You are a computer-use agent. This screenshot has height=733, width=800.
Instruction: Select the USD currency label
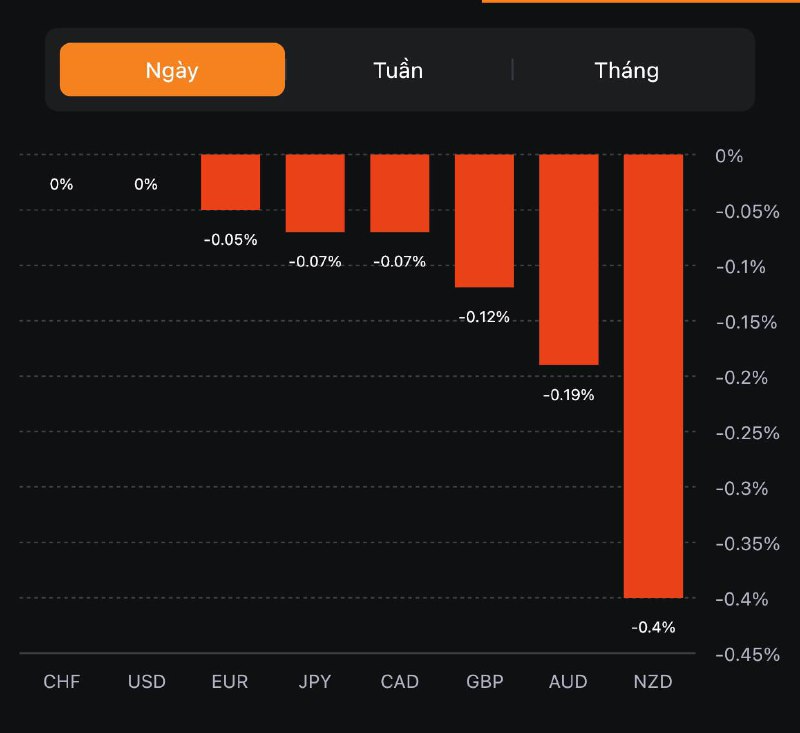coord(146,682)
